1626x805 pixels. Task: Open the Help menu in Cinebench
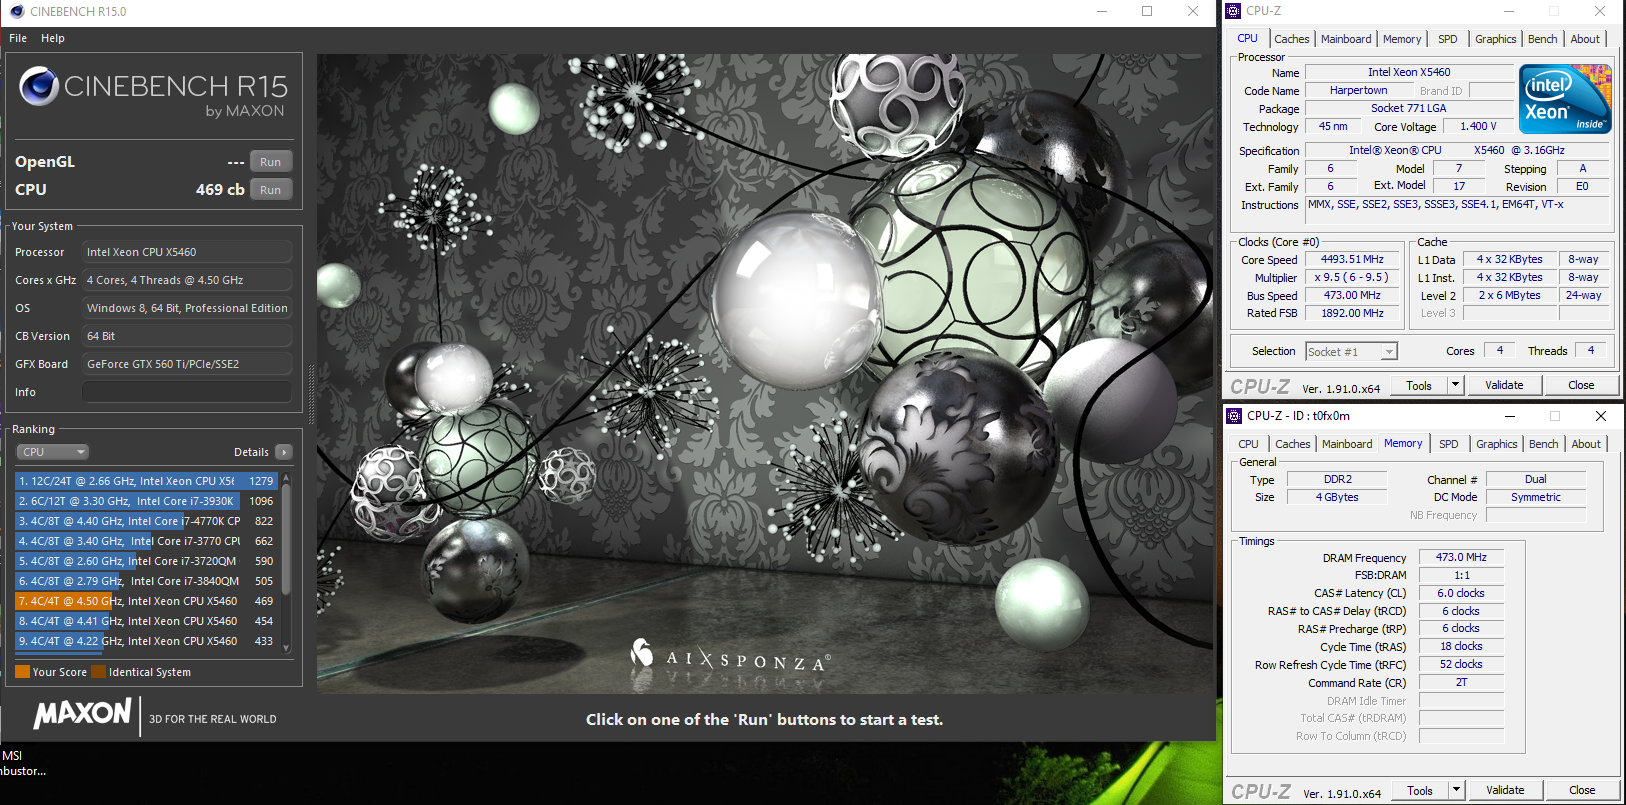(53, 38)
